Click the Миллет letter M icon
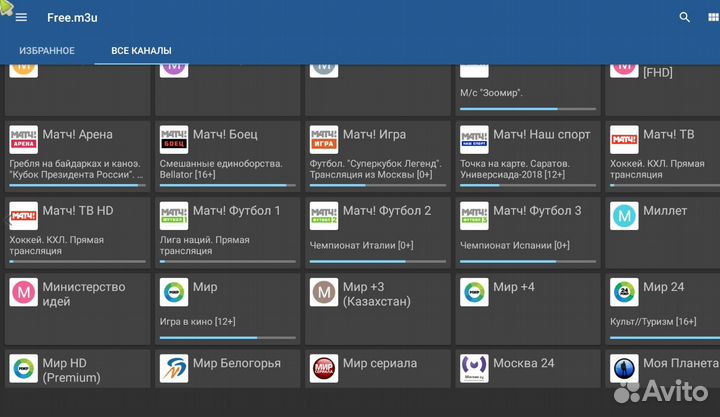 coord(624,216)
